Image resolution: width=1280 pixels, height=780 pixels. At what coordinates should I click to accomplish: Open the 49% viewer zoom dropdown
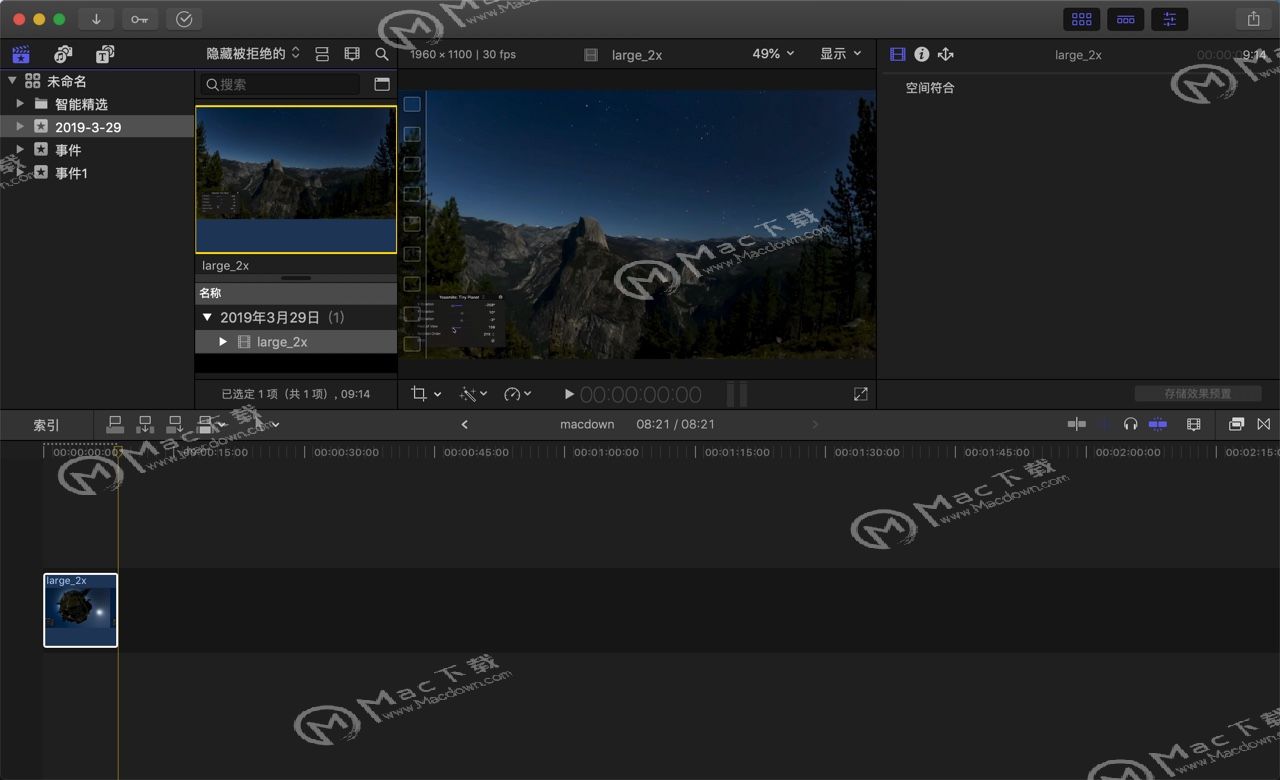click(x=773, y=54)
